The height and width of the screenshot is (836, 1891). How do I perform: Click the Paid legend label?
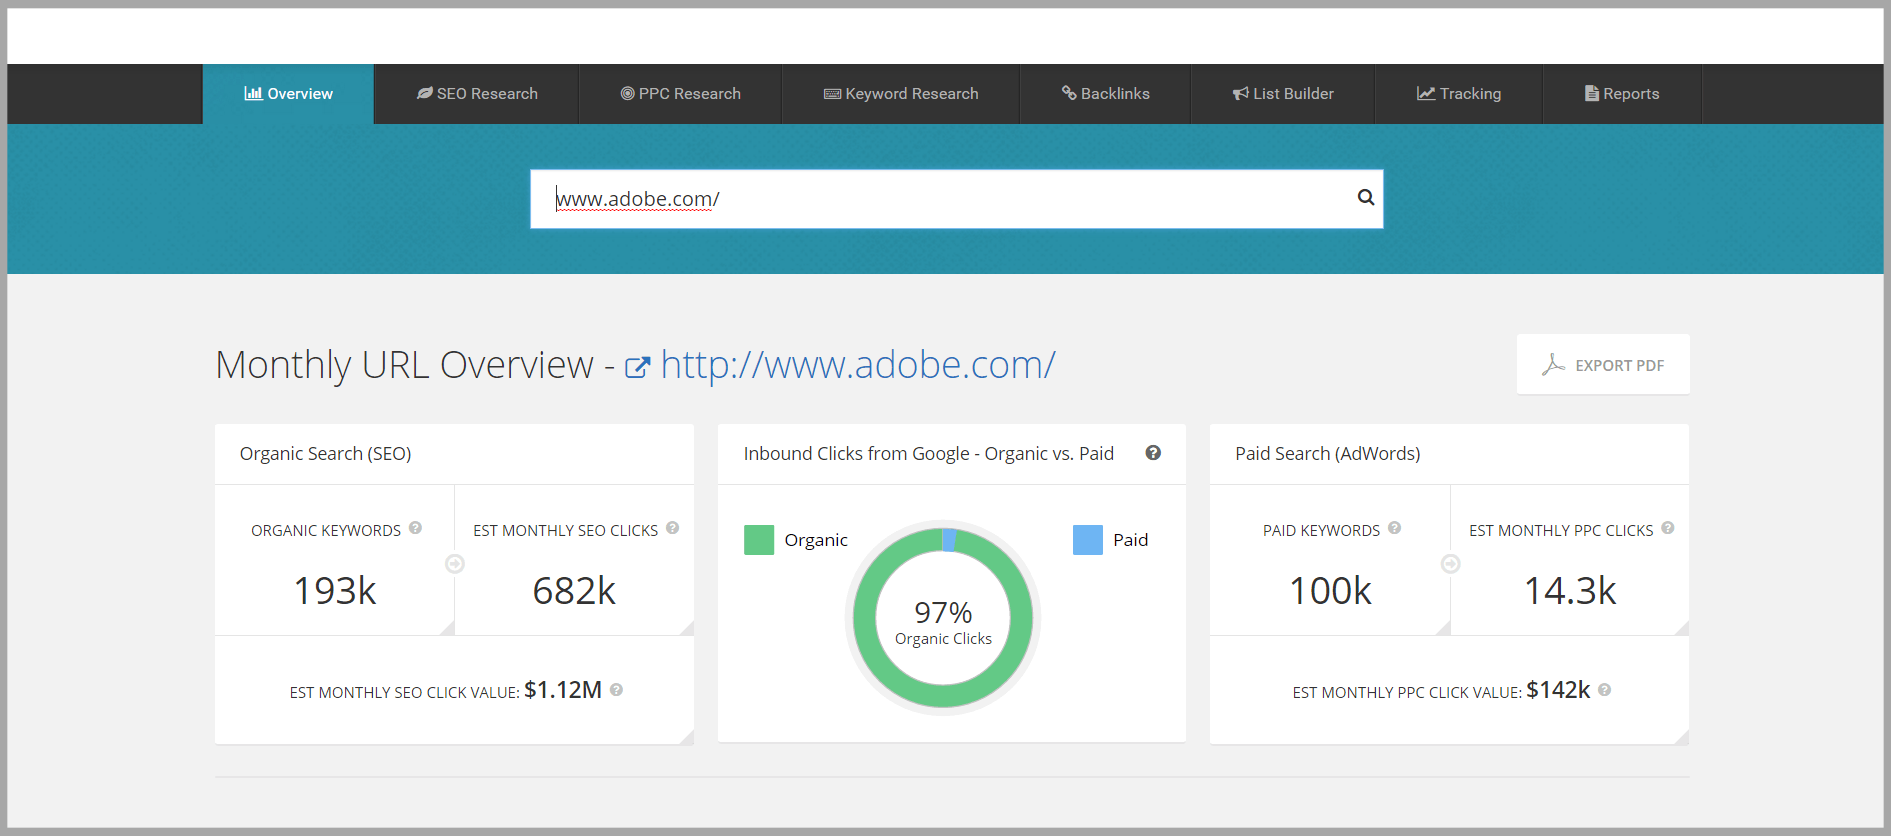[x=1131, y=540]
